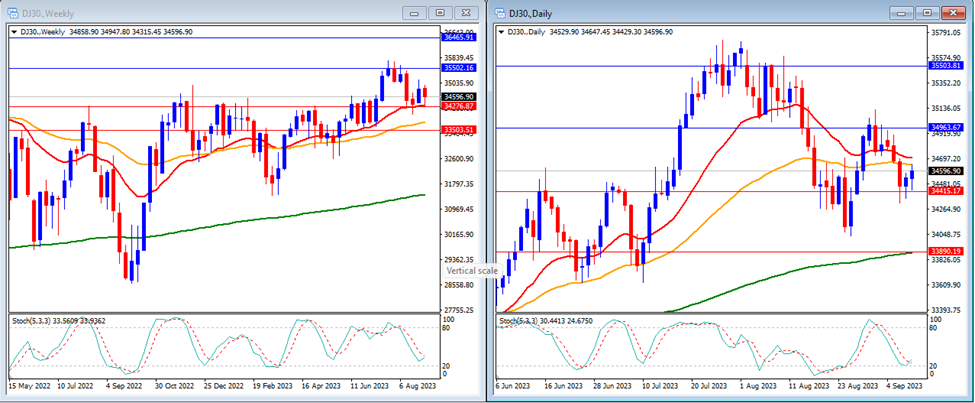Click the 34415.17 red price label in Daily chart
Viewport: 975px width, 403px height.
(x=946, y=191)
